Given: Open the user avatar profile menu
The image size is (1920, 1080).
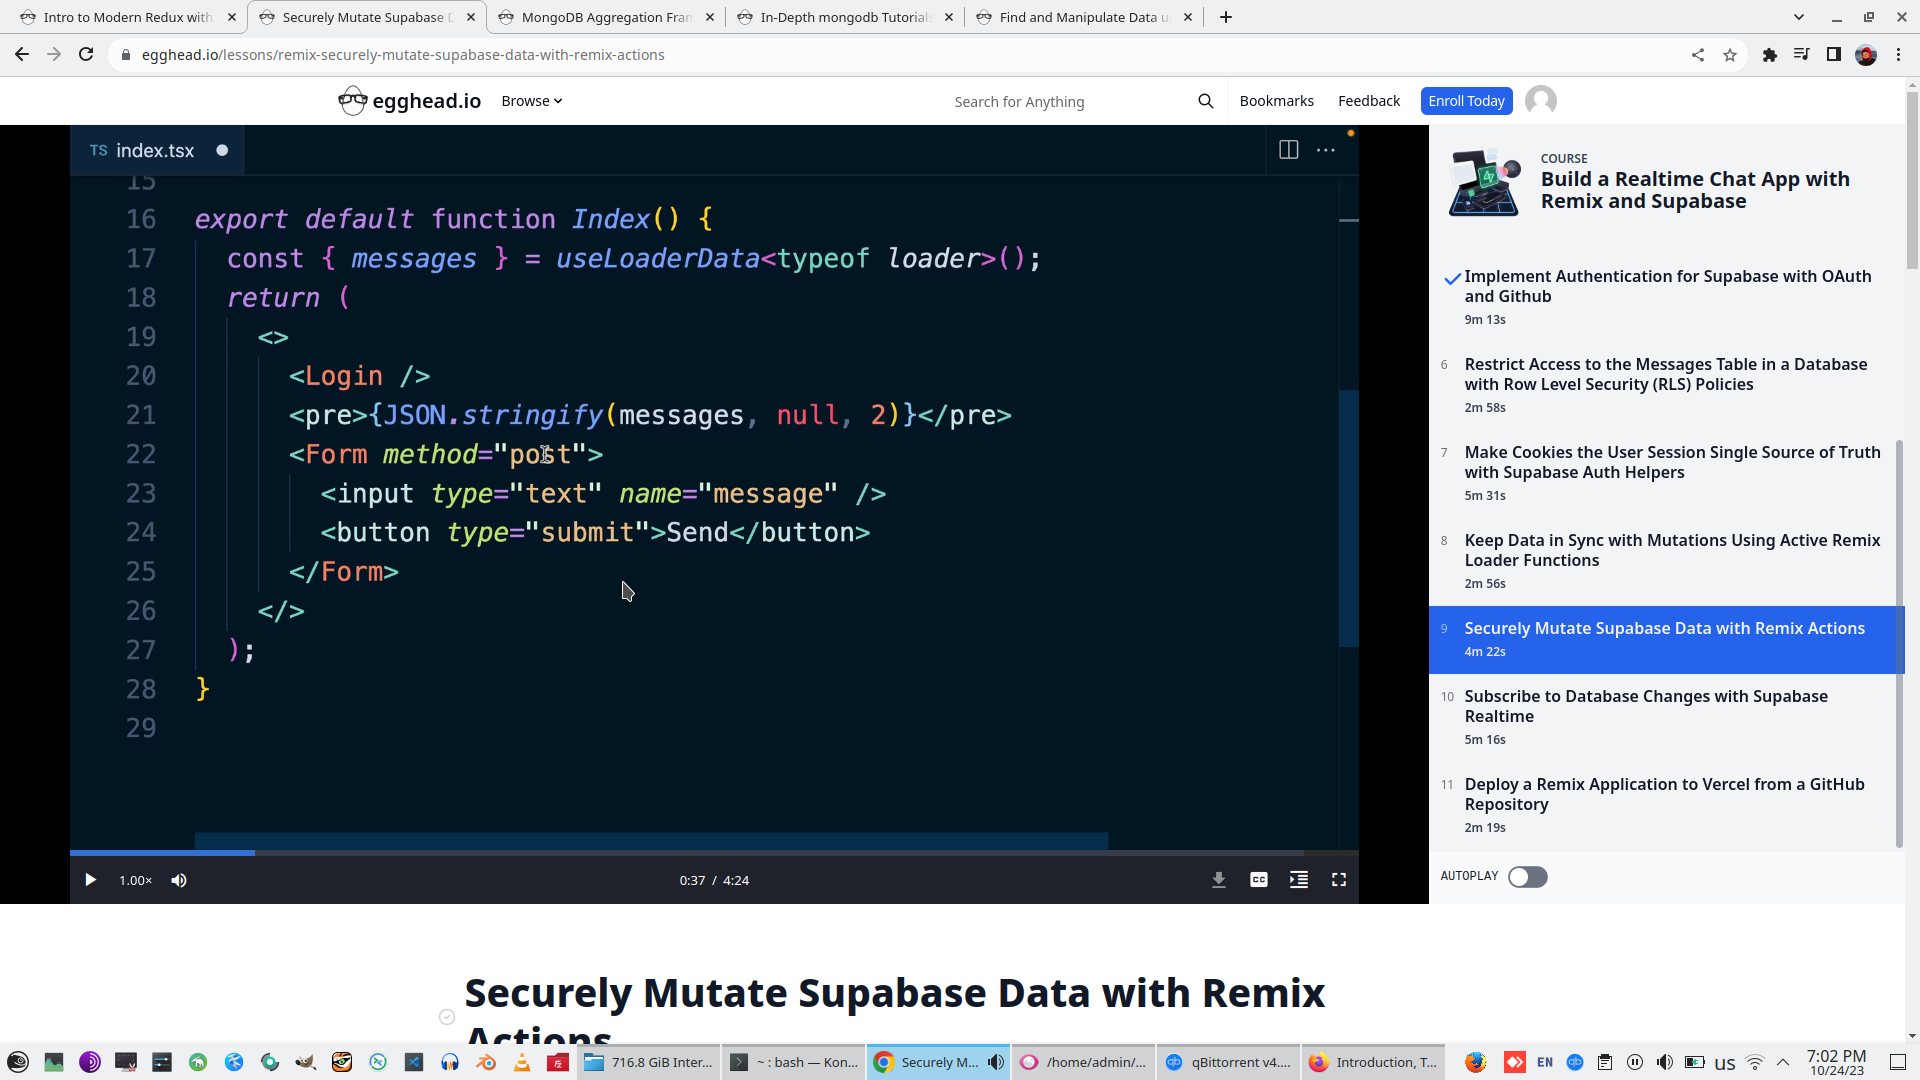Looking at the screenshot, I should coord(1541,101).
